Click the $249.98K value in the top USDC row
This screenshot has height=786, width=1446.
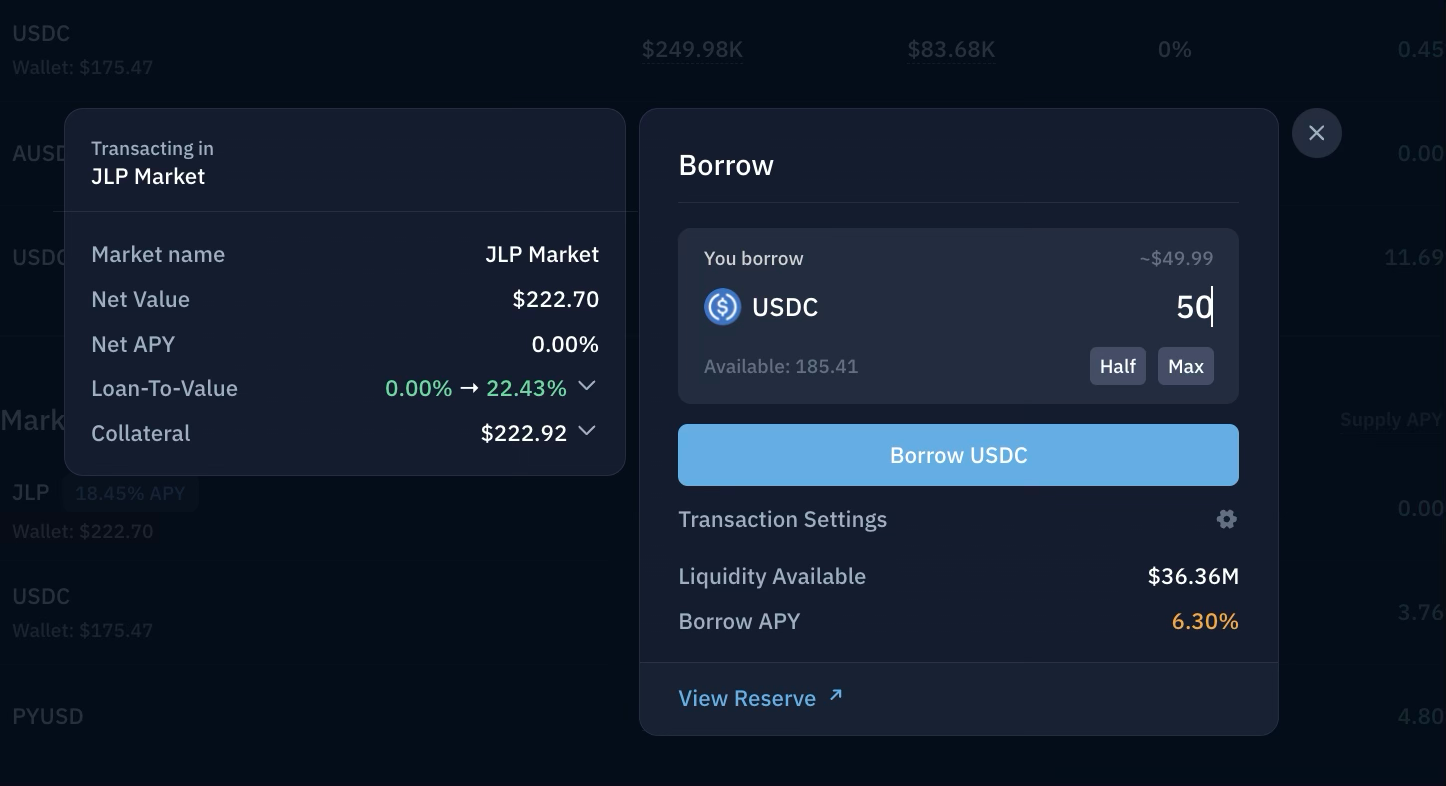click(692, 49)
